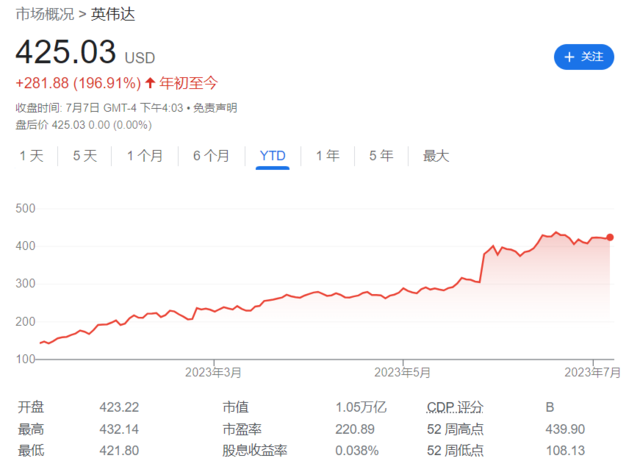Screen dimensions: 640x472
Task: Click the 市盈率 label
Action: tap(242, 429)
